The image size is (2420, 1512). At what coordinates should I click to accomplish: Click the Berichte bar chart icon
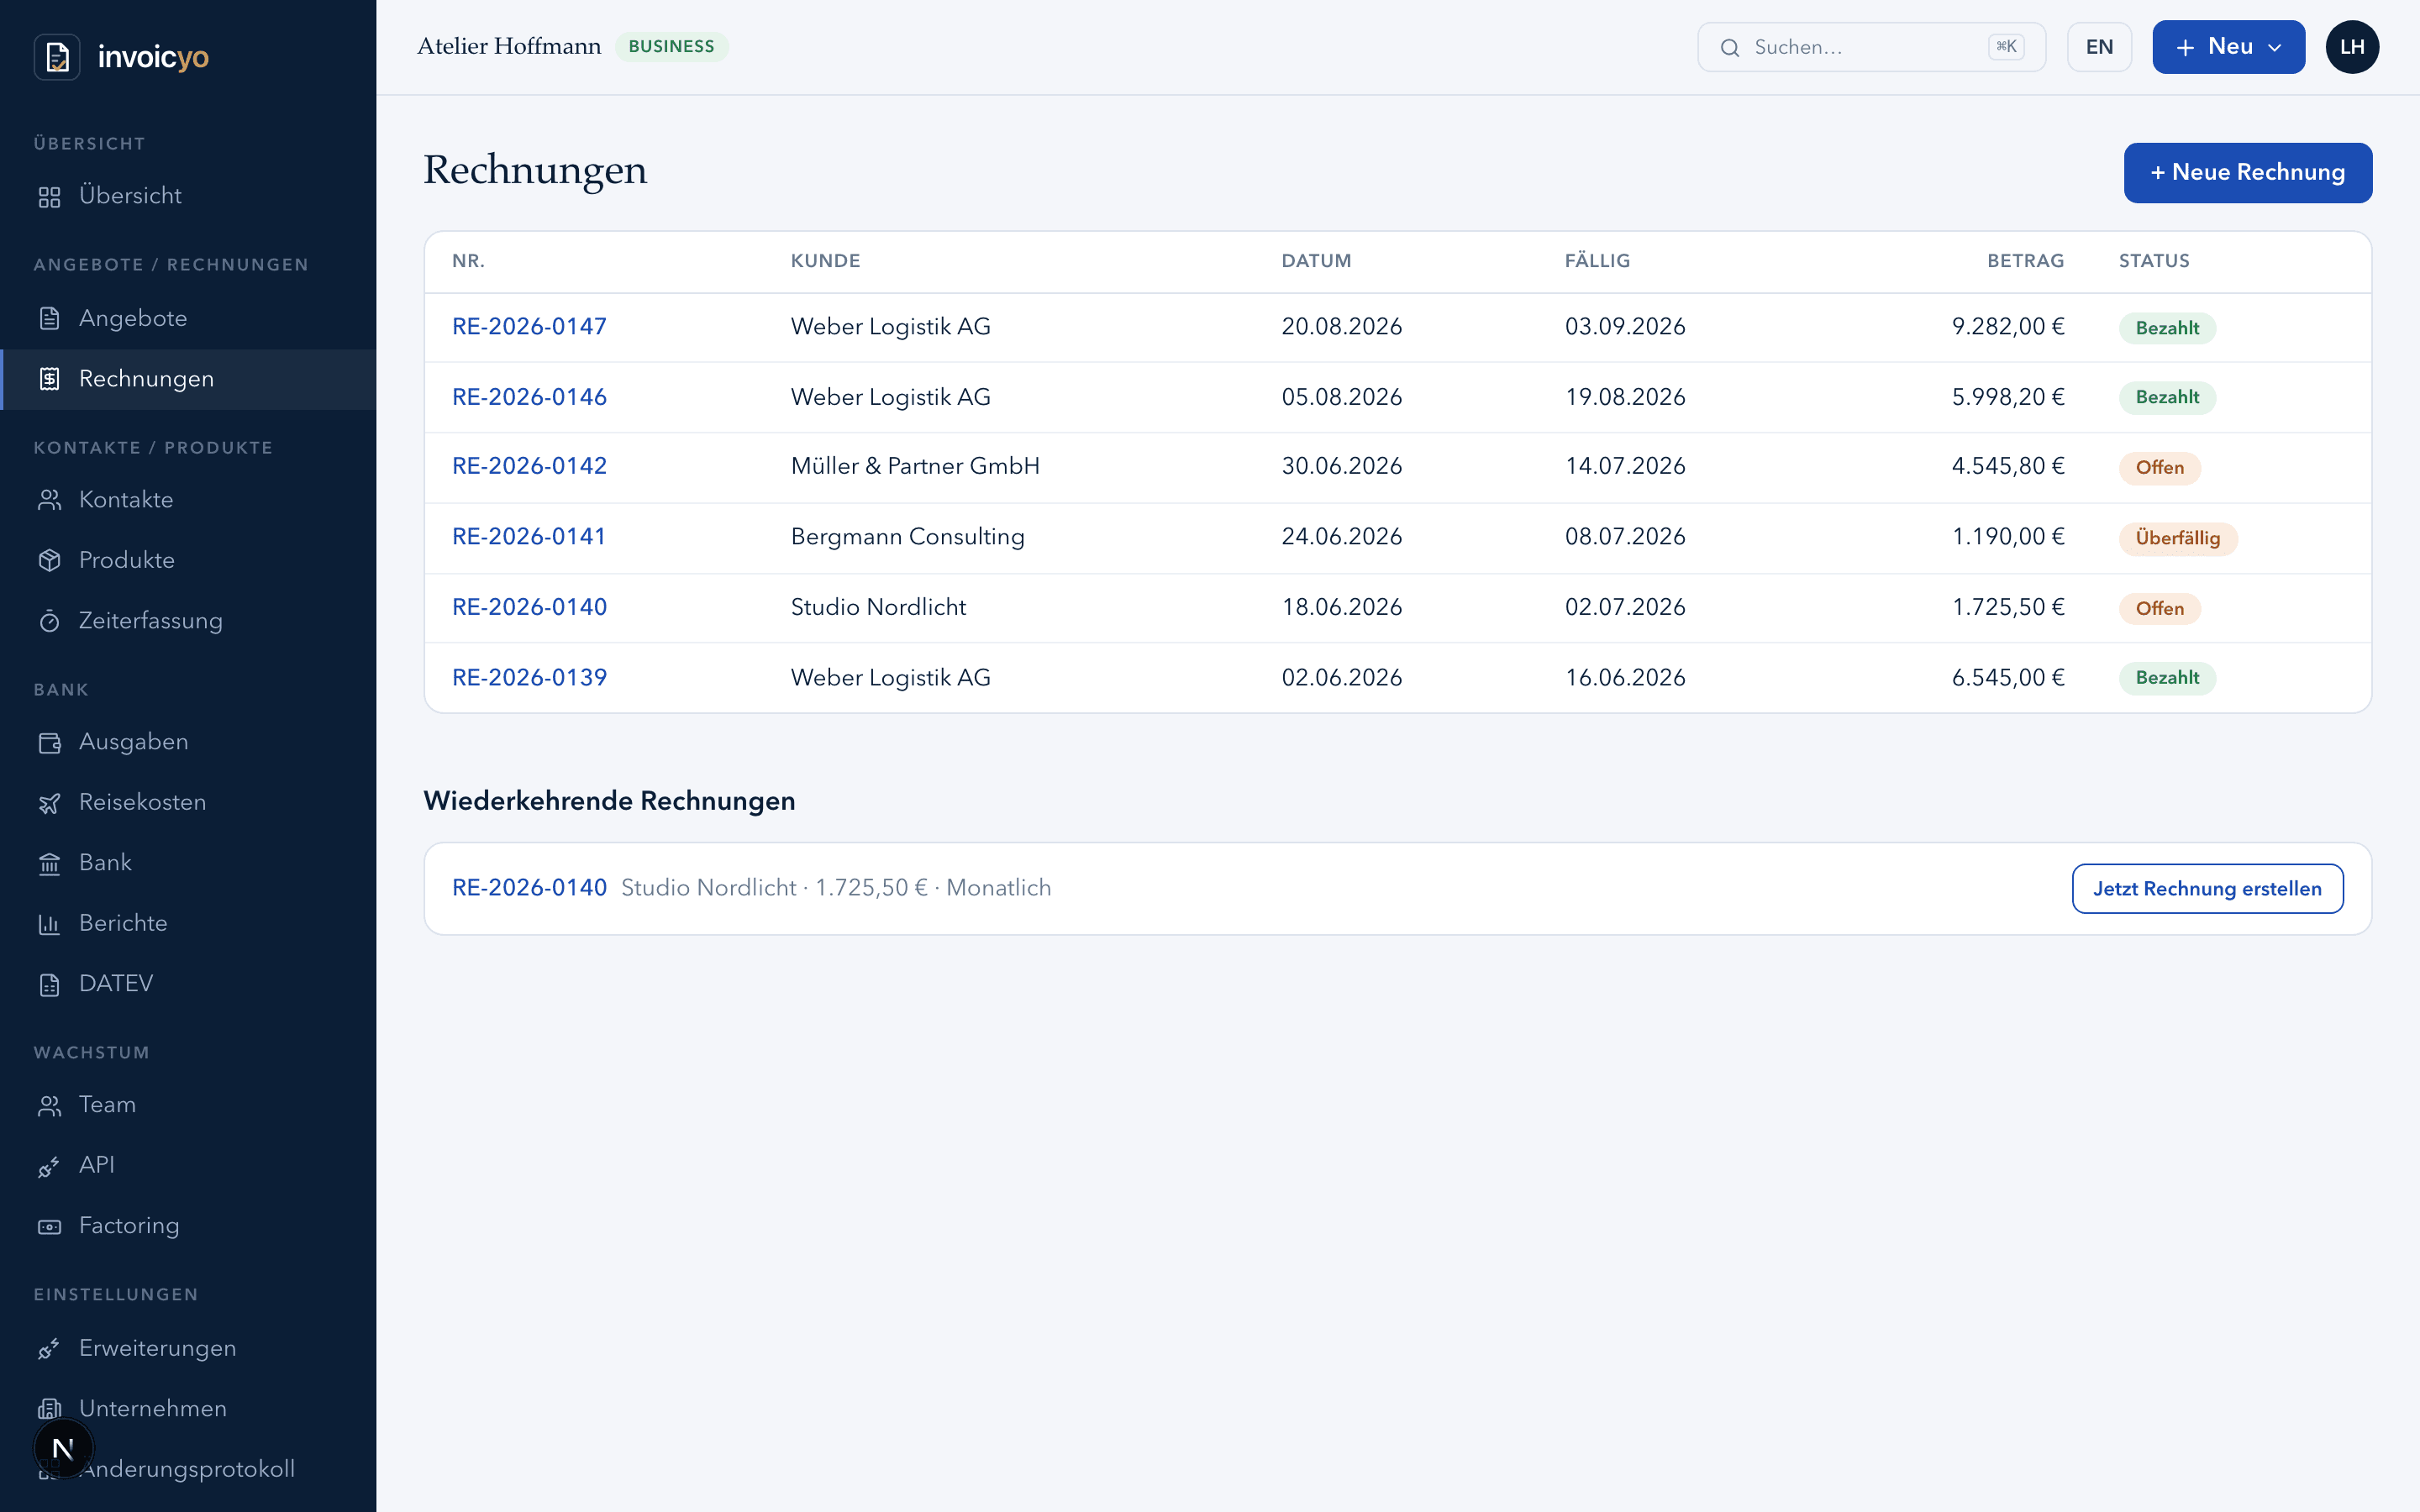pos(50,924)
